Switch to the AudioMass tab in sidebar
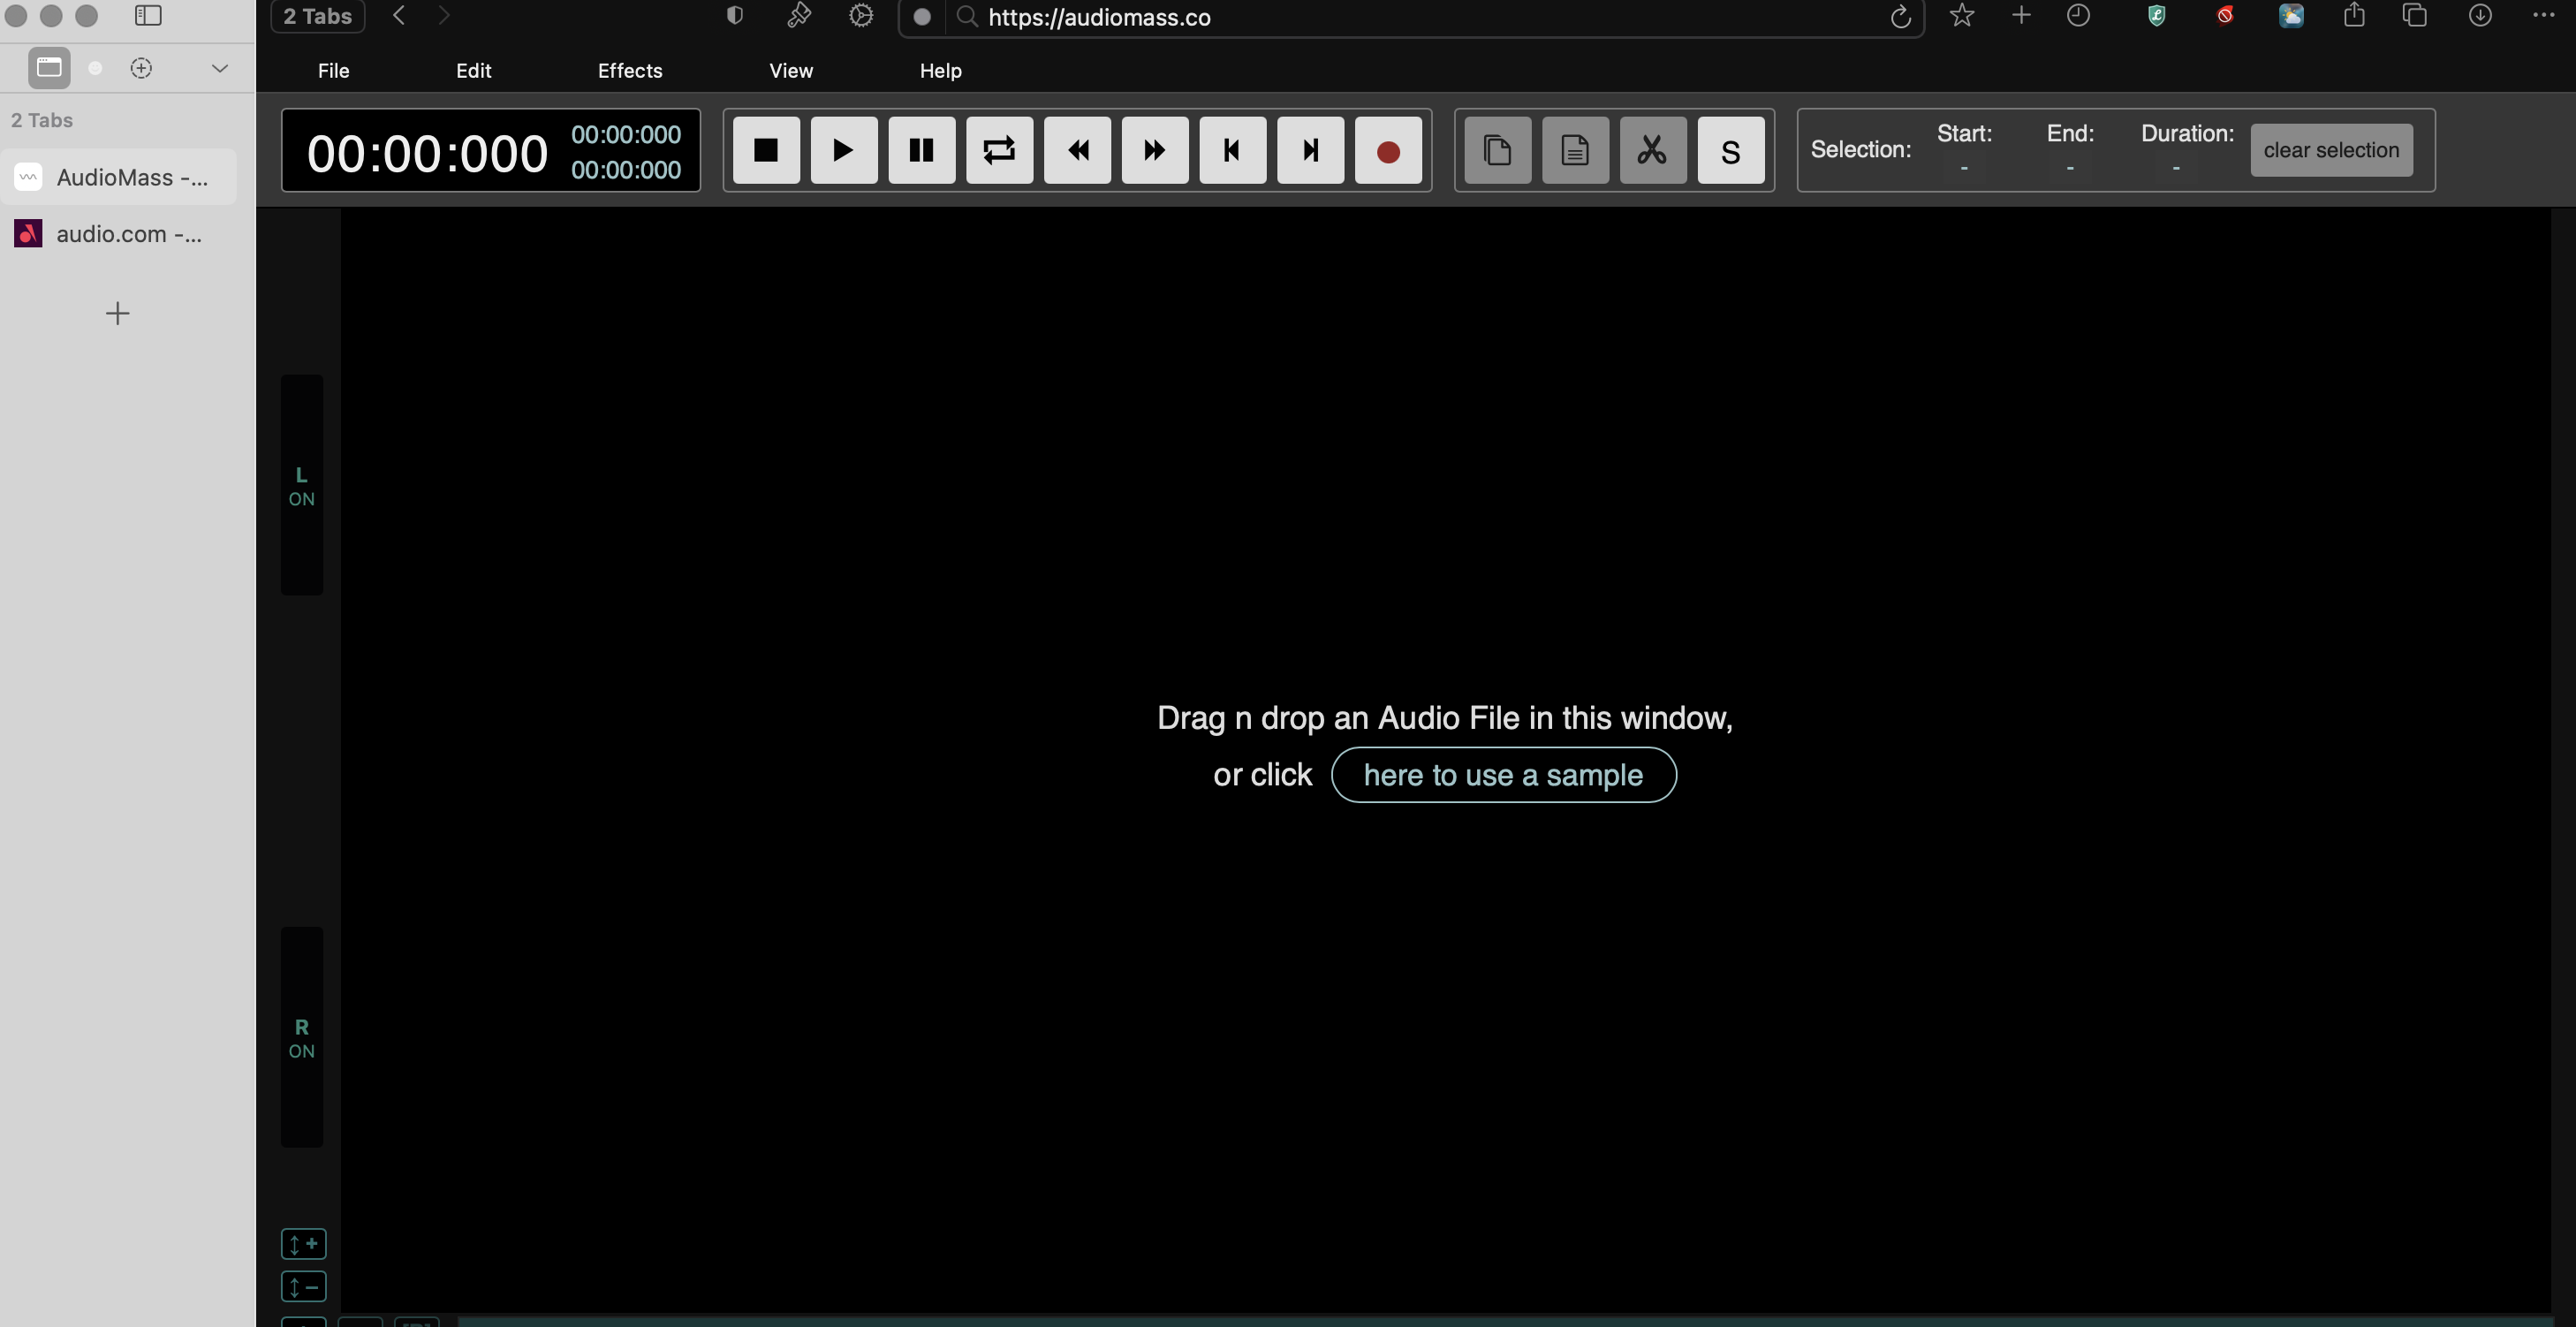Viewport: 2576px width, 1327px height. (118, 177)
